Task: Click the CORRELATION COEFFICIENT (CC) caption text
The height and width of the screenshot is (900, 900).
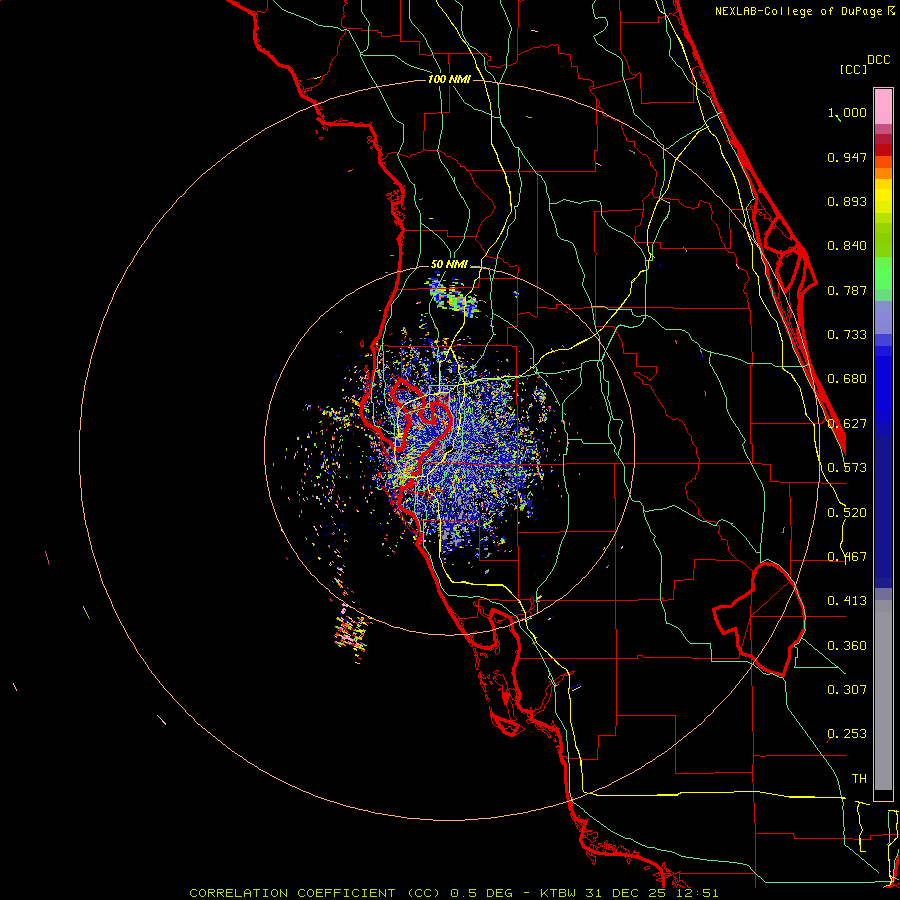Action: [x=315, y=893]
